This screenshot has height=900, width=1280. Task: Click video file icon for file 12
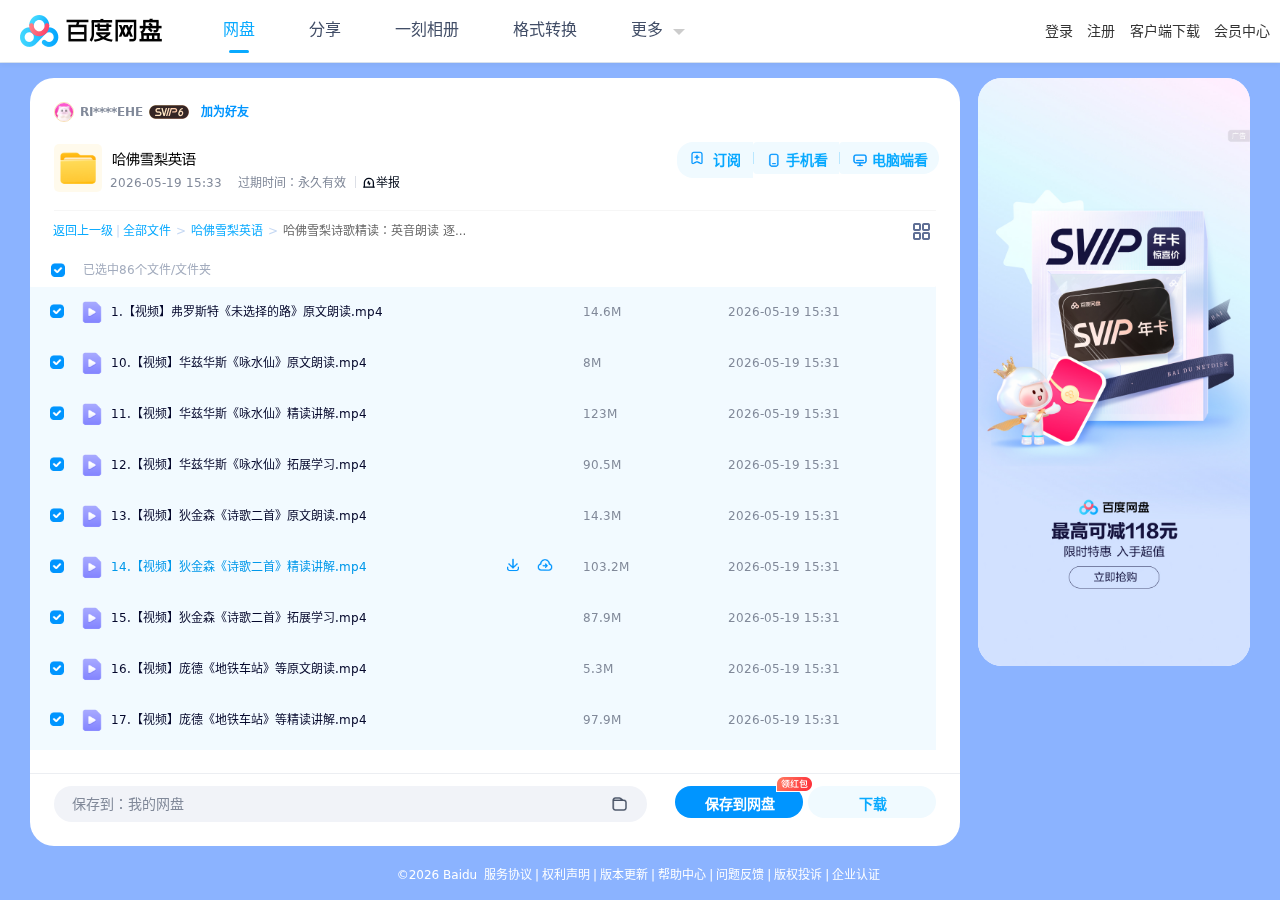pos(92,465)
